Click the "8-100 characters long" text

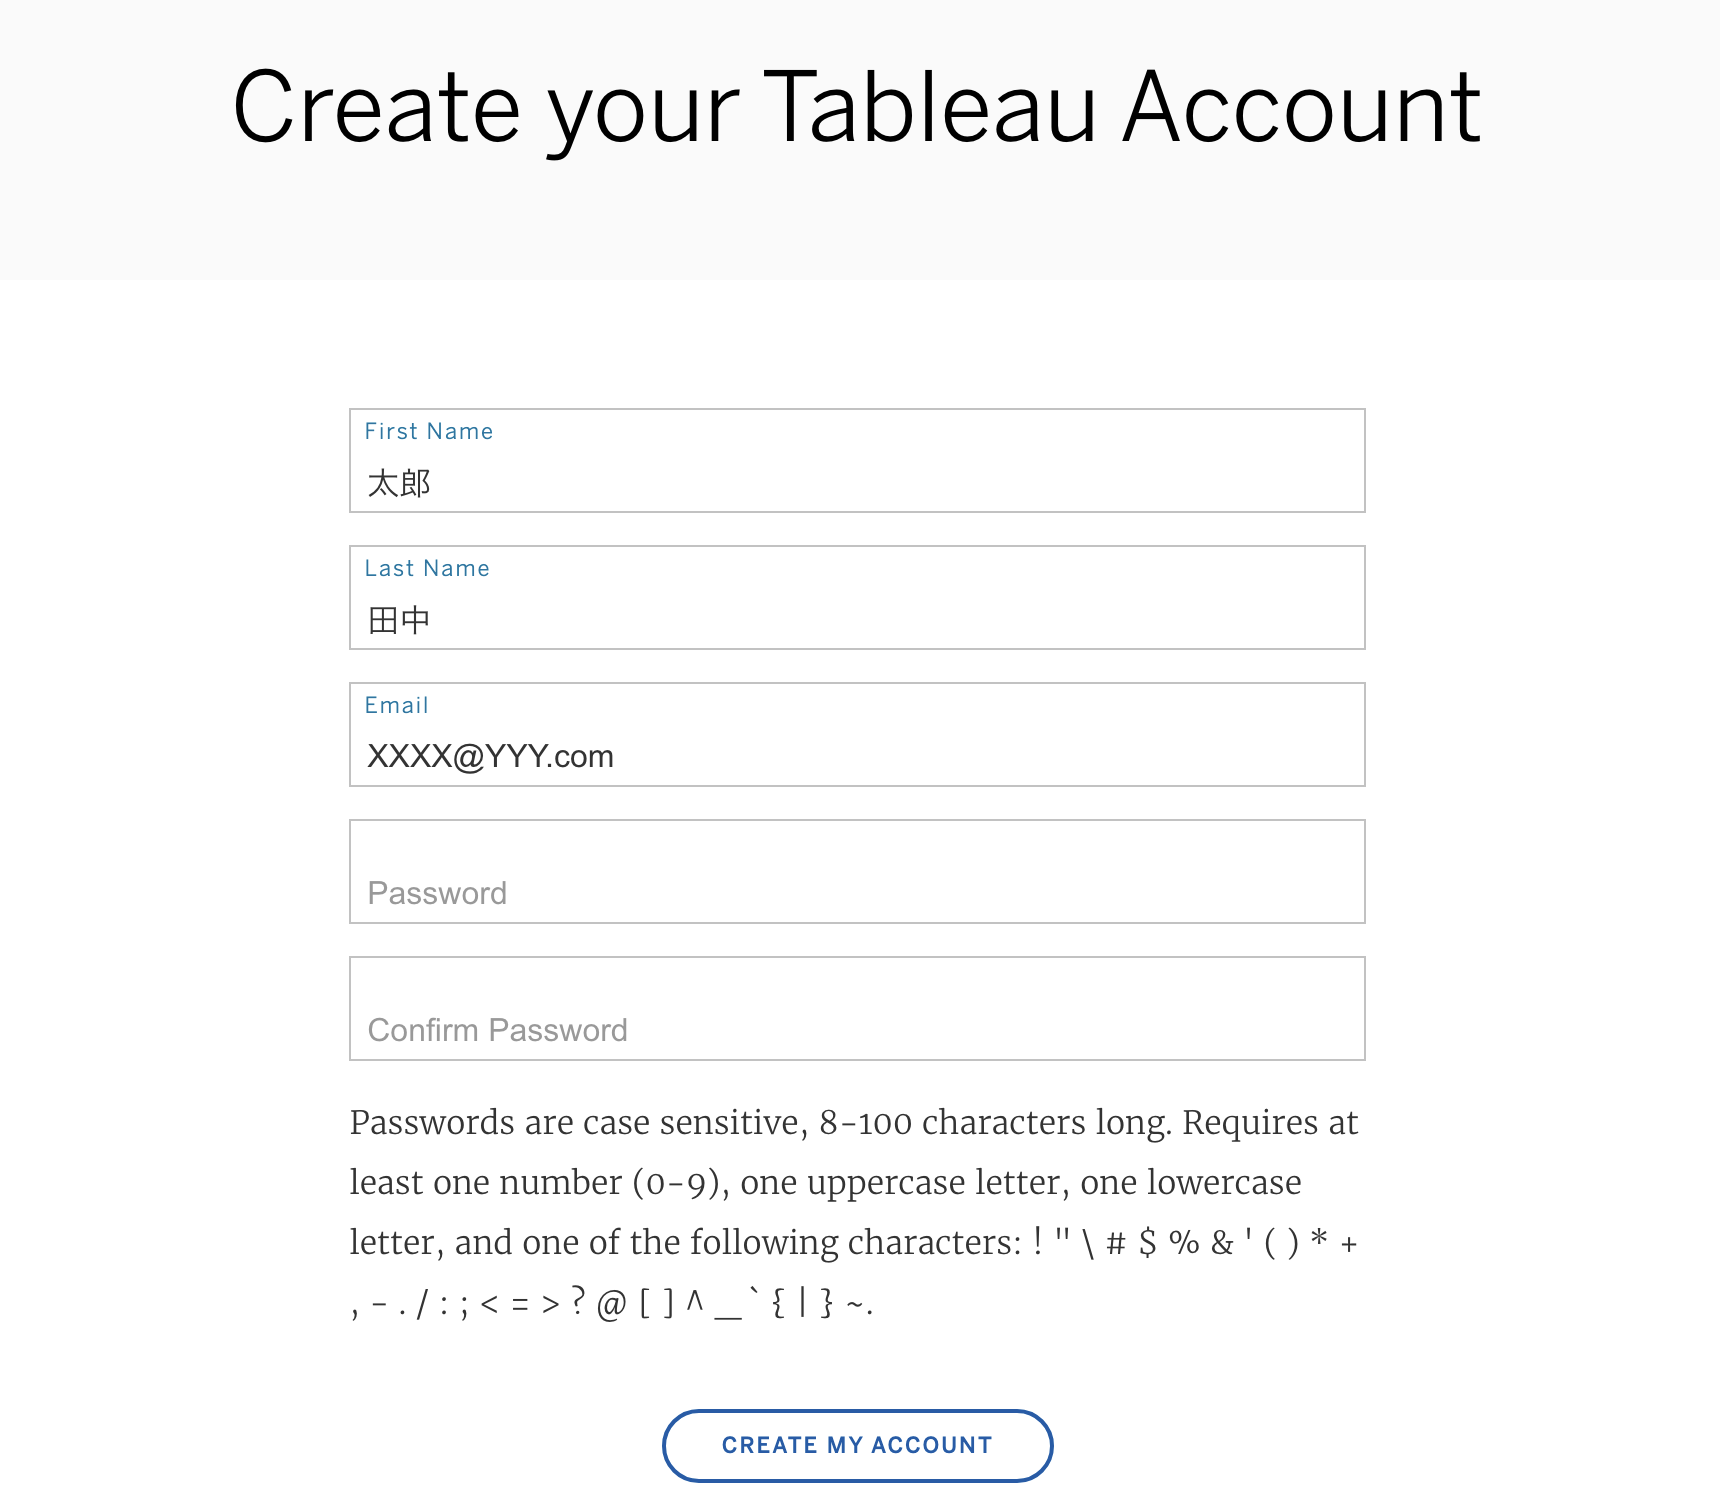994,1123
